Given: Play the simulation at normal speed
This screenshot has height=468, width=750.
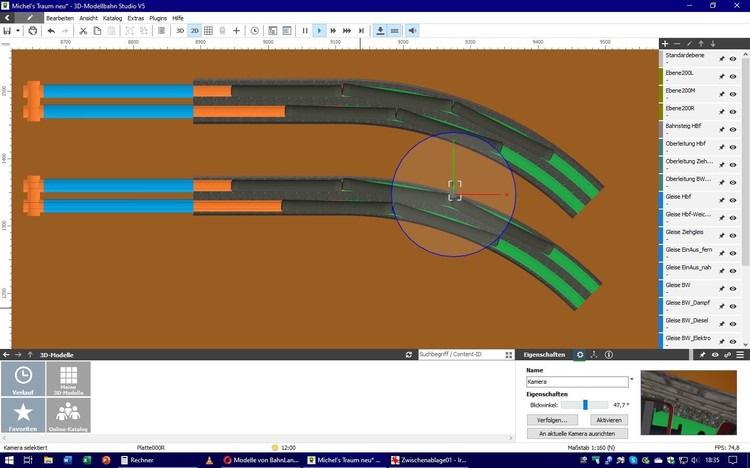Looking at the screenshot, I should [x=319, y=31].
